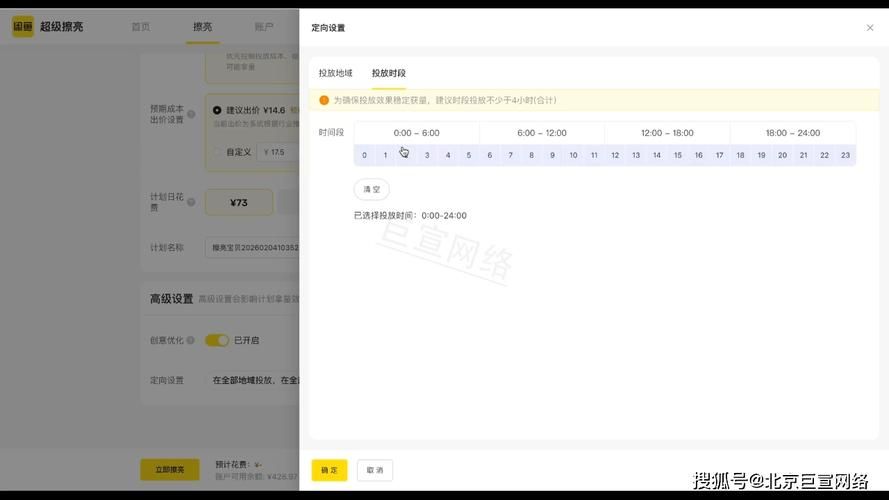Open the 账户 tab in background page
Image resolution: width=889 pixels, height=500 pixels.
[264, 27]
